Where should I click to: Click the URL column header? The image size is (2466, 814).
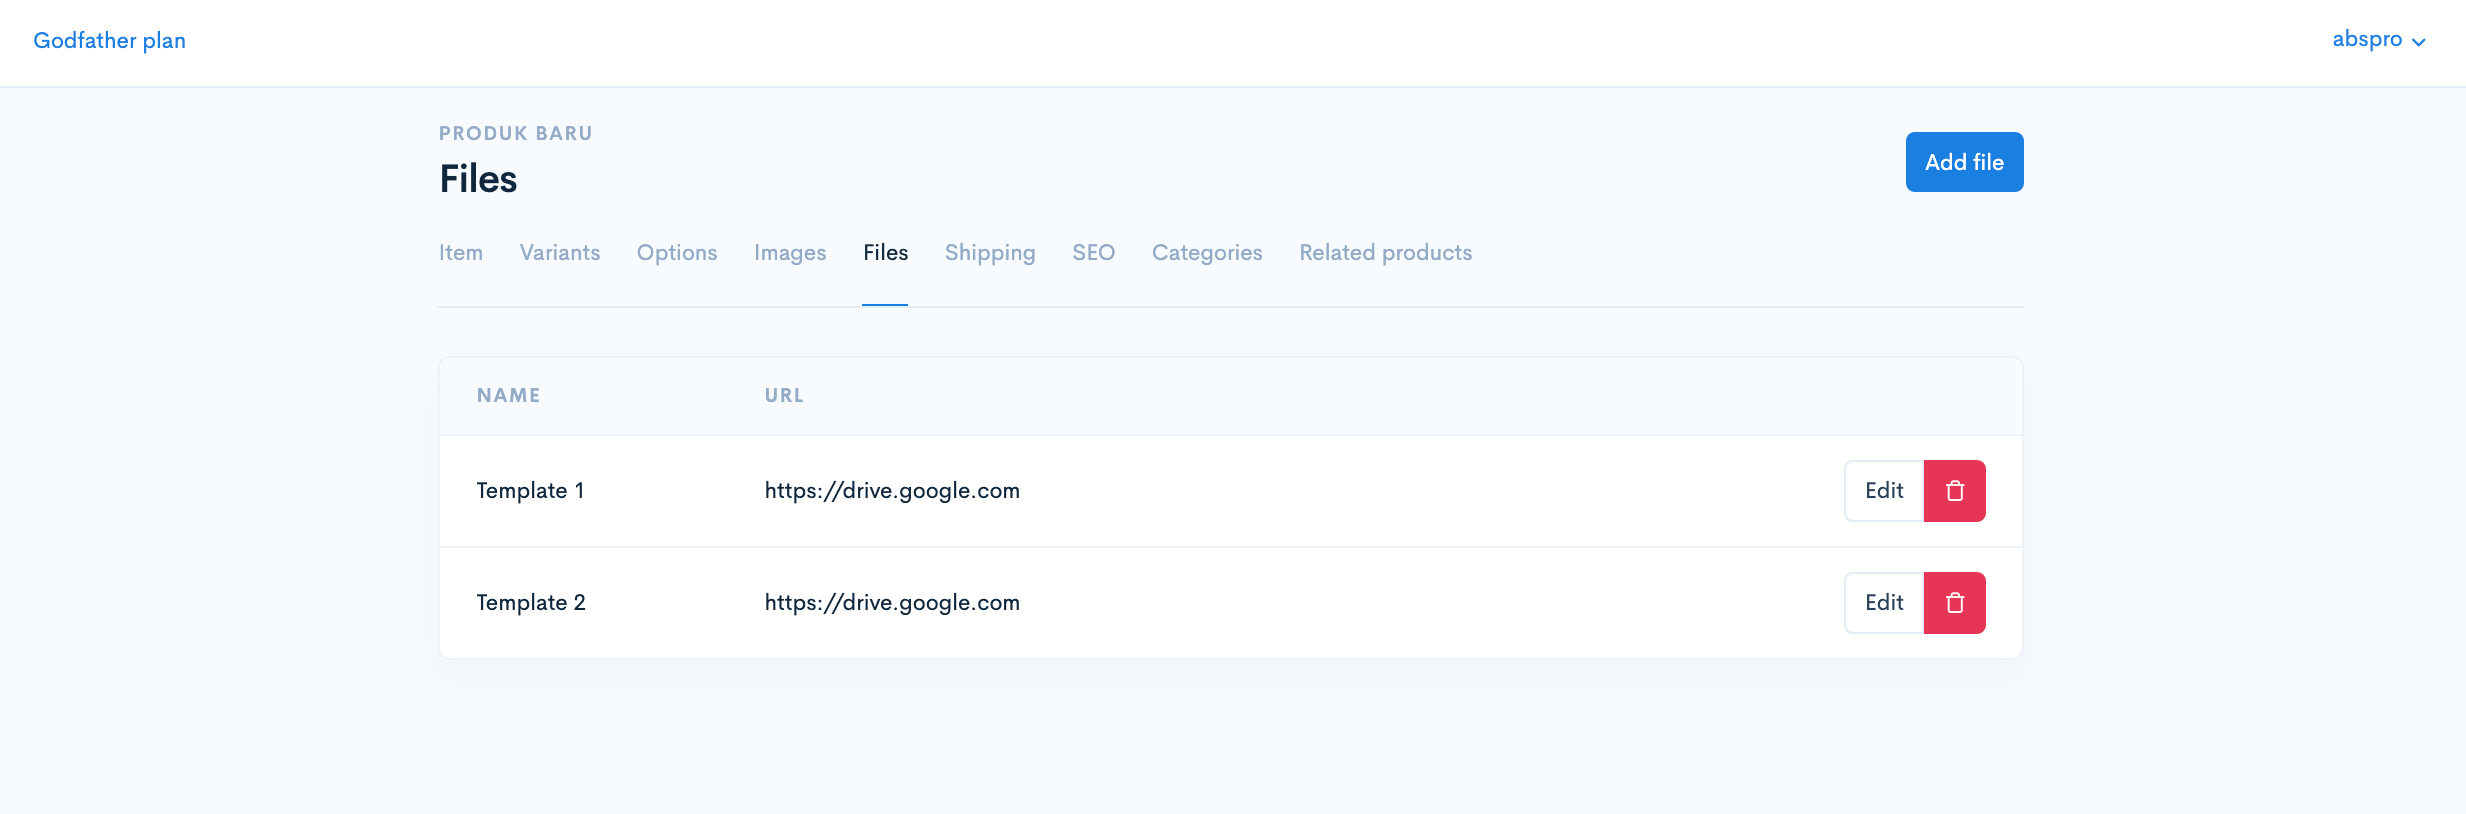[x=784, y=396]
